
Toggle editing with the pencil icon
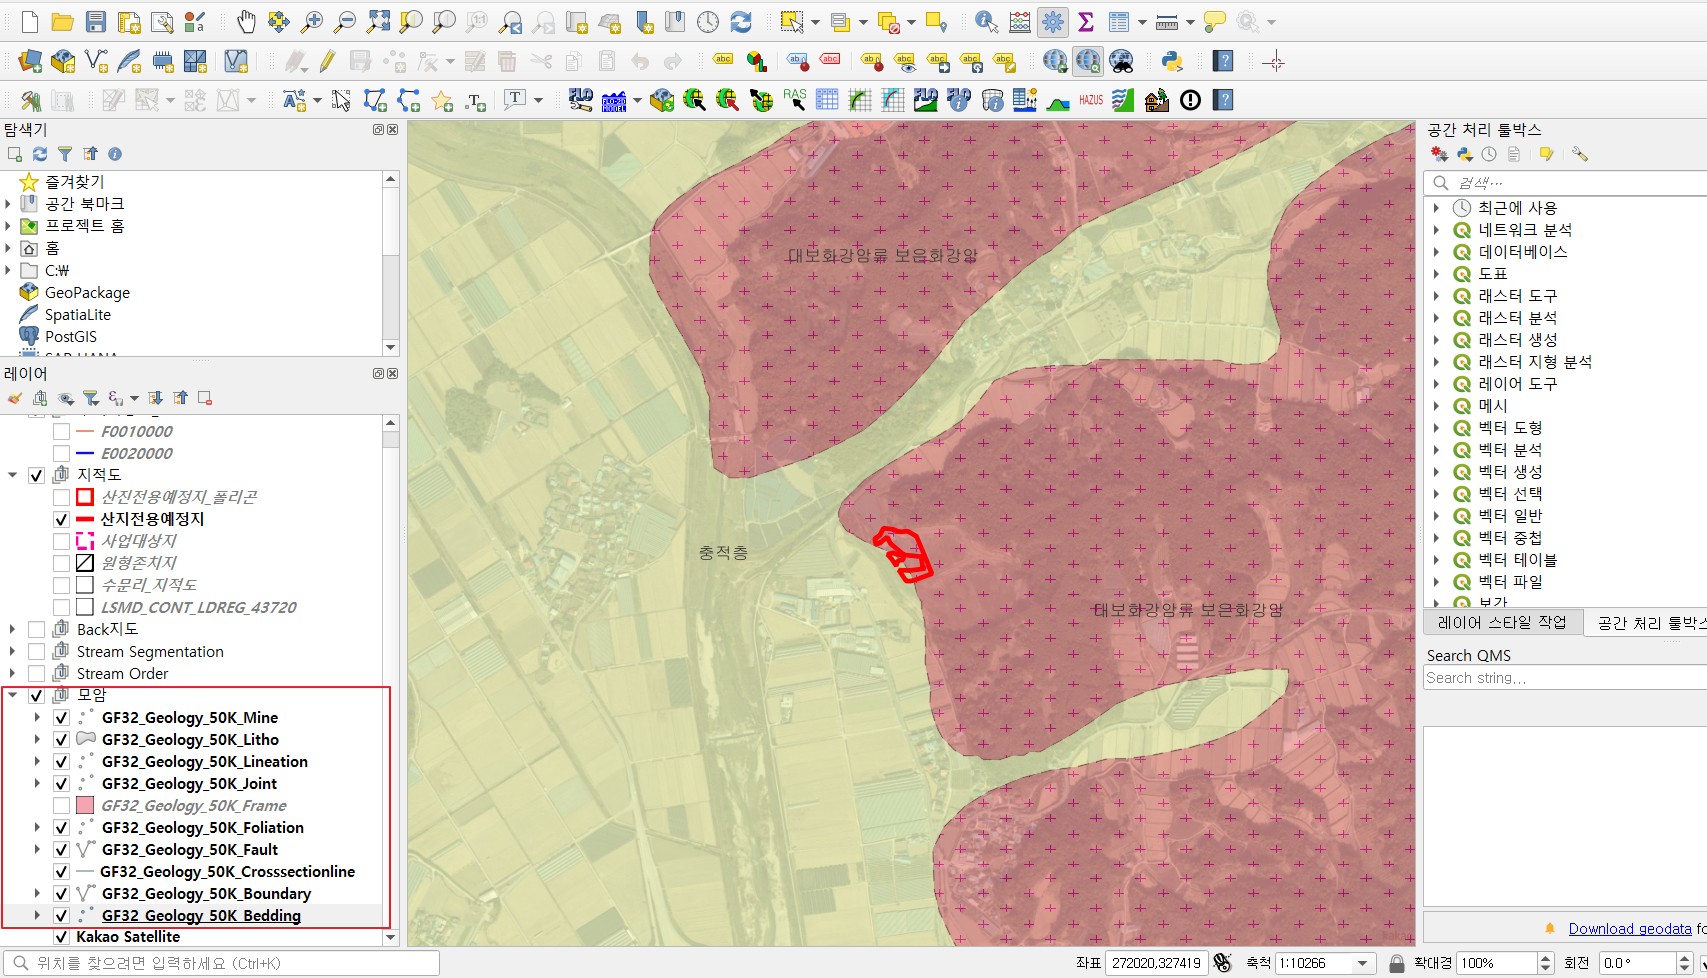327,62
